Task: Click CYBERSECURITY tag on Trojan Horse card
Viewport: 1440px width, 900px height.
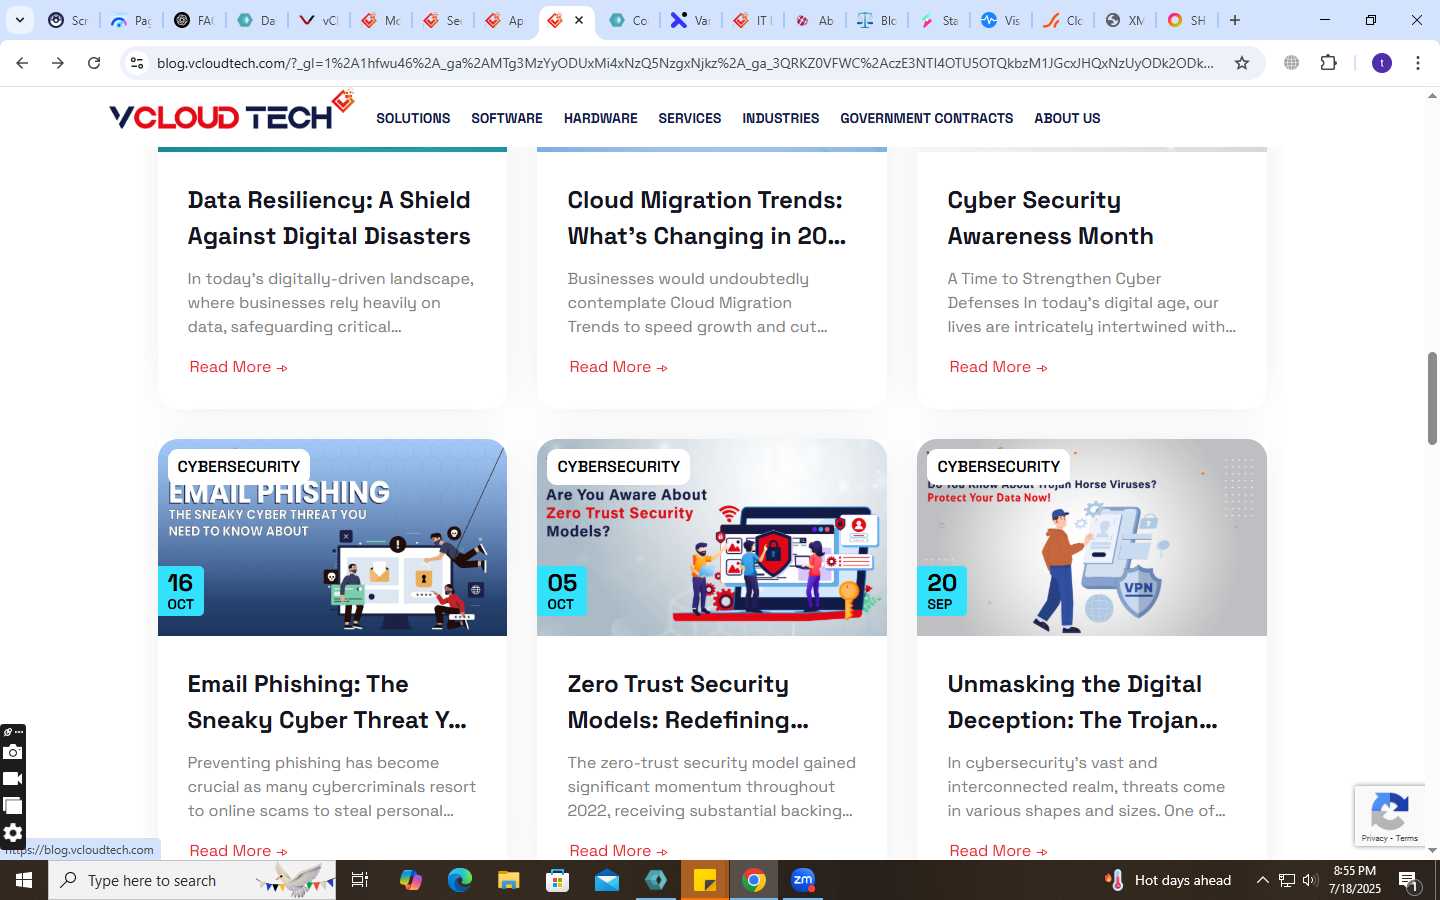Action: point(998,466)
